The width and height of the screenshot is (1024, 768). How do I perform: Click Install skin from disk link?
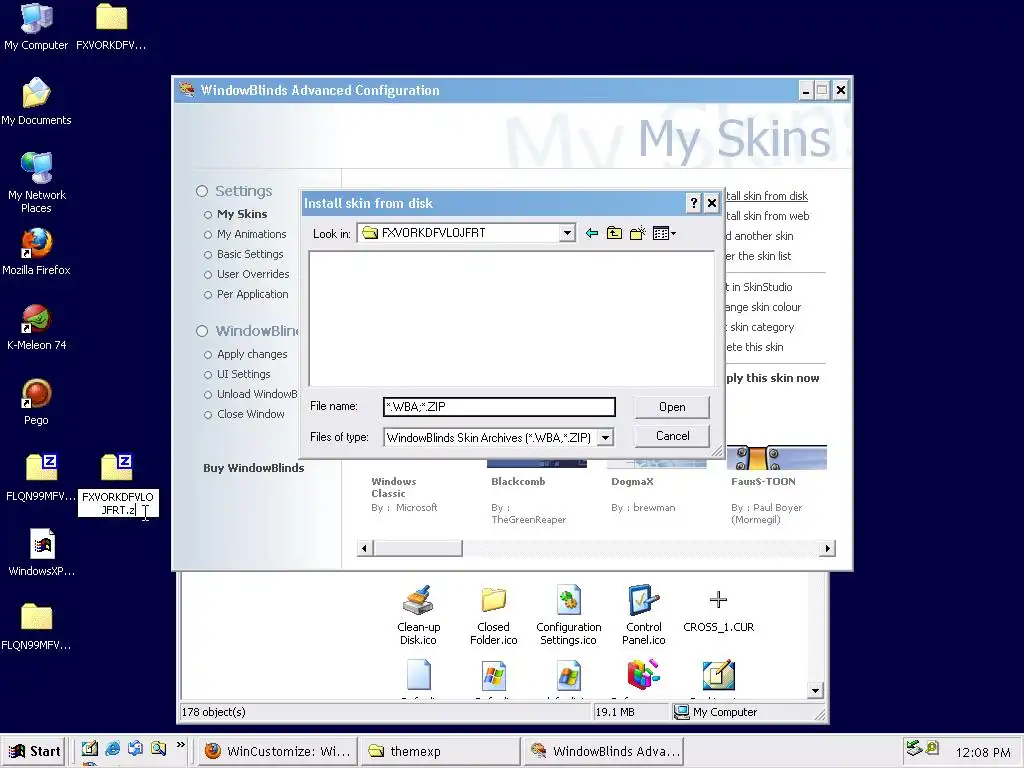(x=767, y=196)
